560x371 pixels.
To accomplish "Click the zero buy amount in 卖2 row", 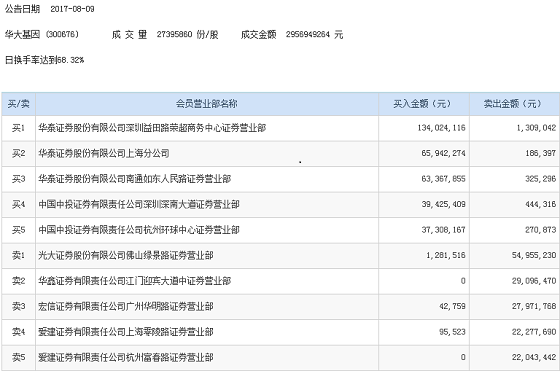I will point(463,281).
